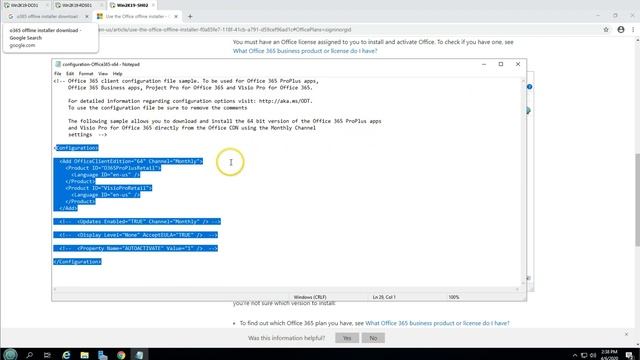Maximize the Notepad window

501,64
